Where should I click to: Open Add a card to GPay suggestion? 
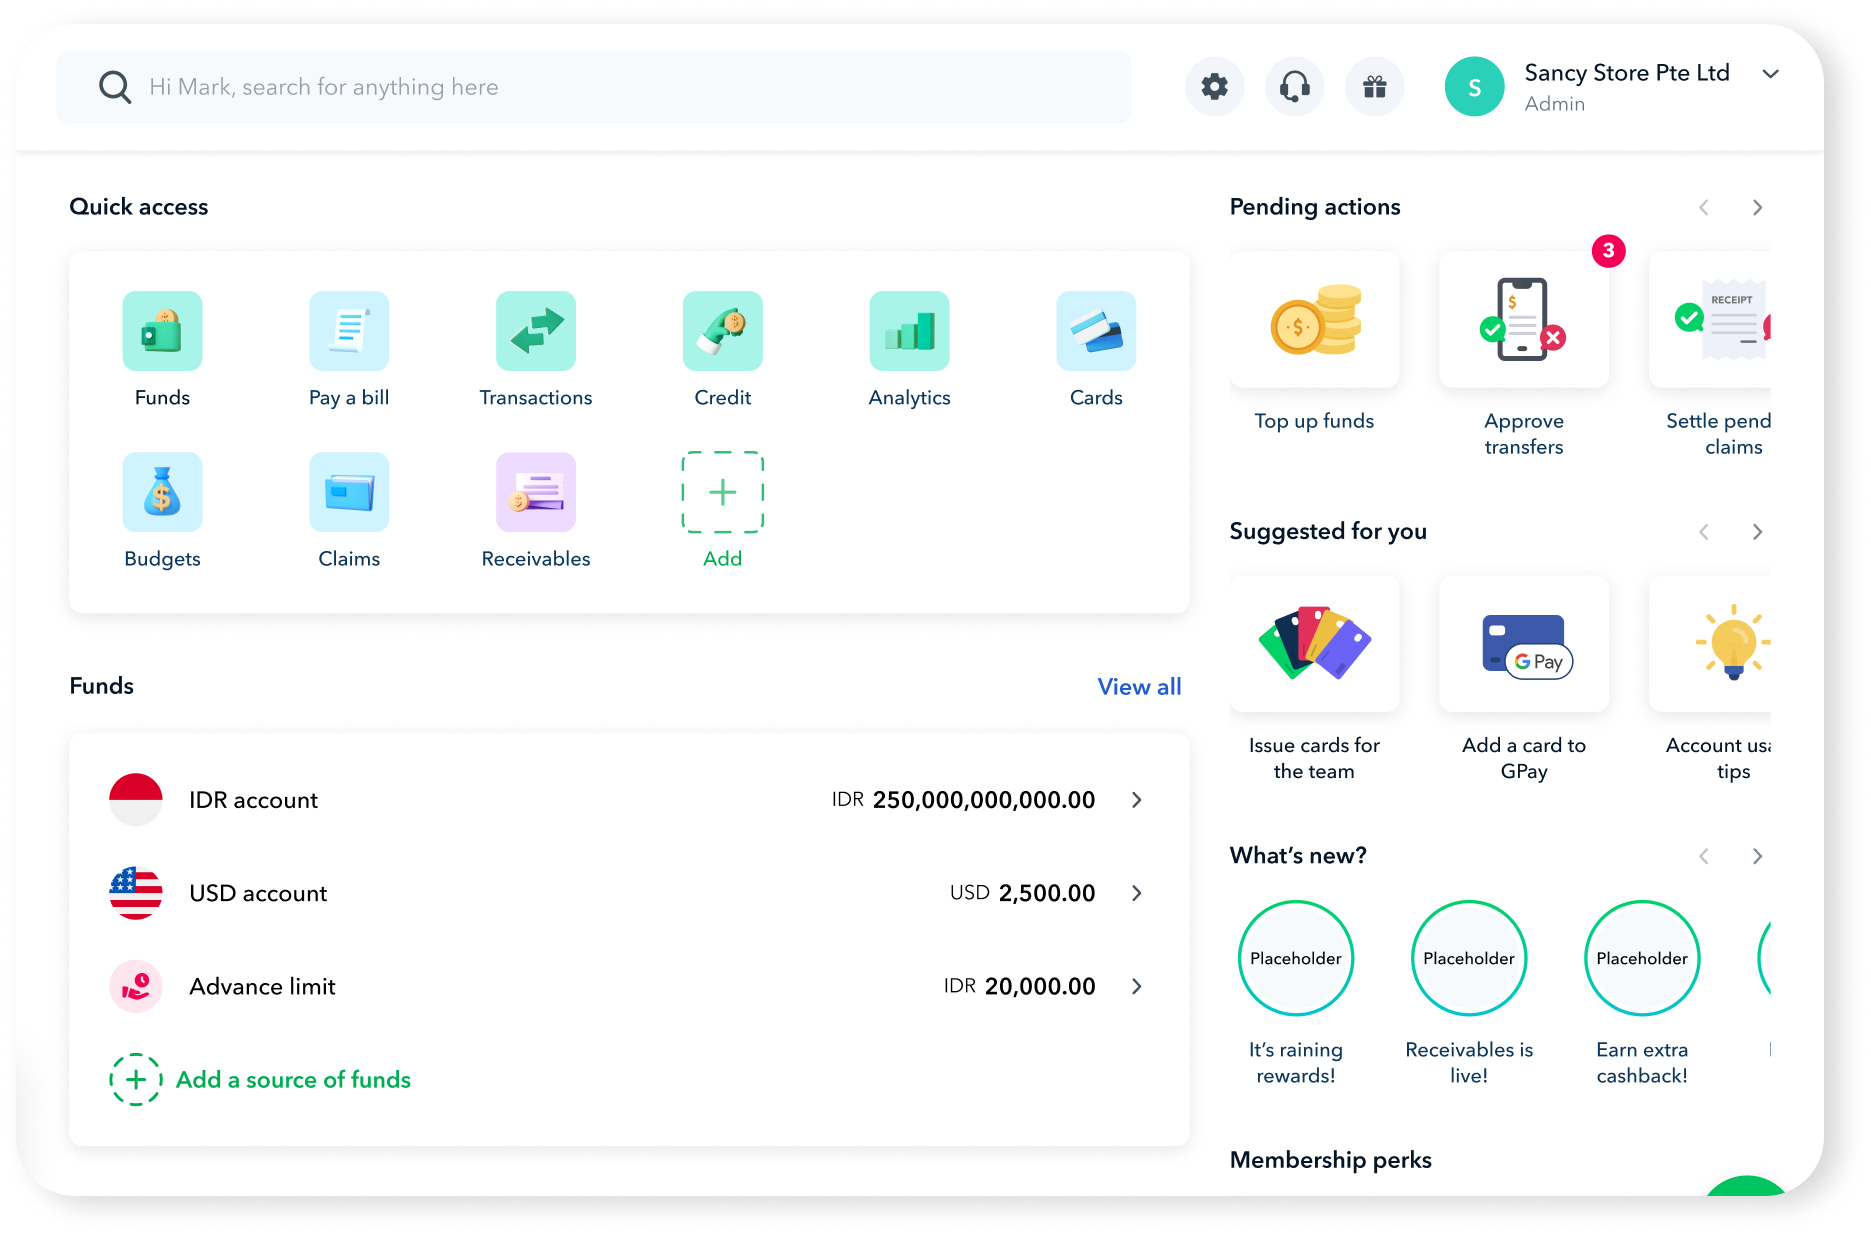click(1524, 644)
